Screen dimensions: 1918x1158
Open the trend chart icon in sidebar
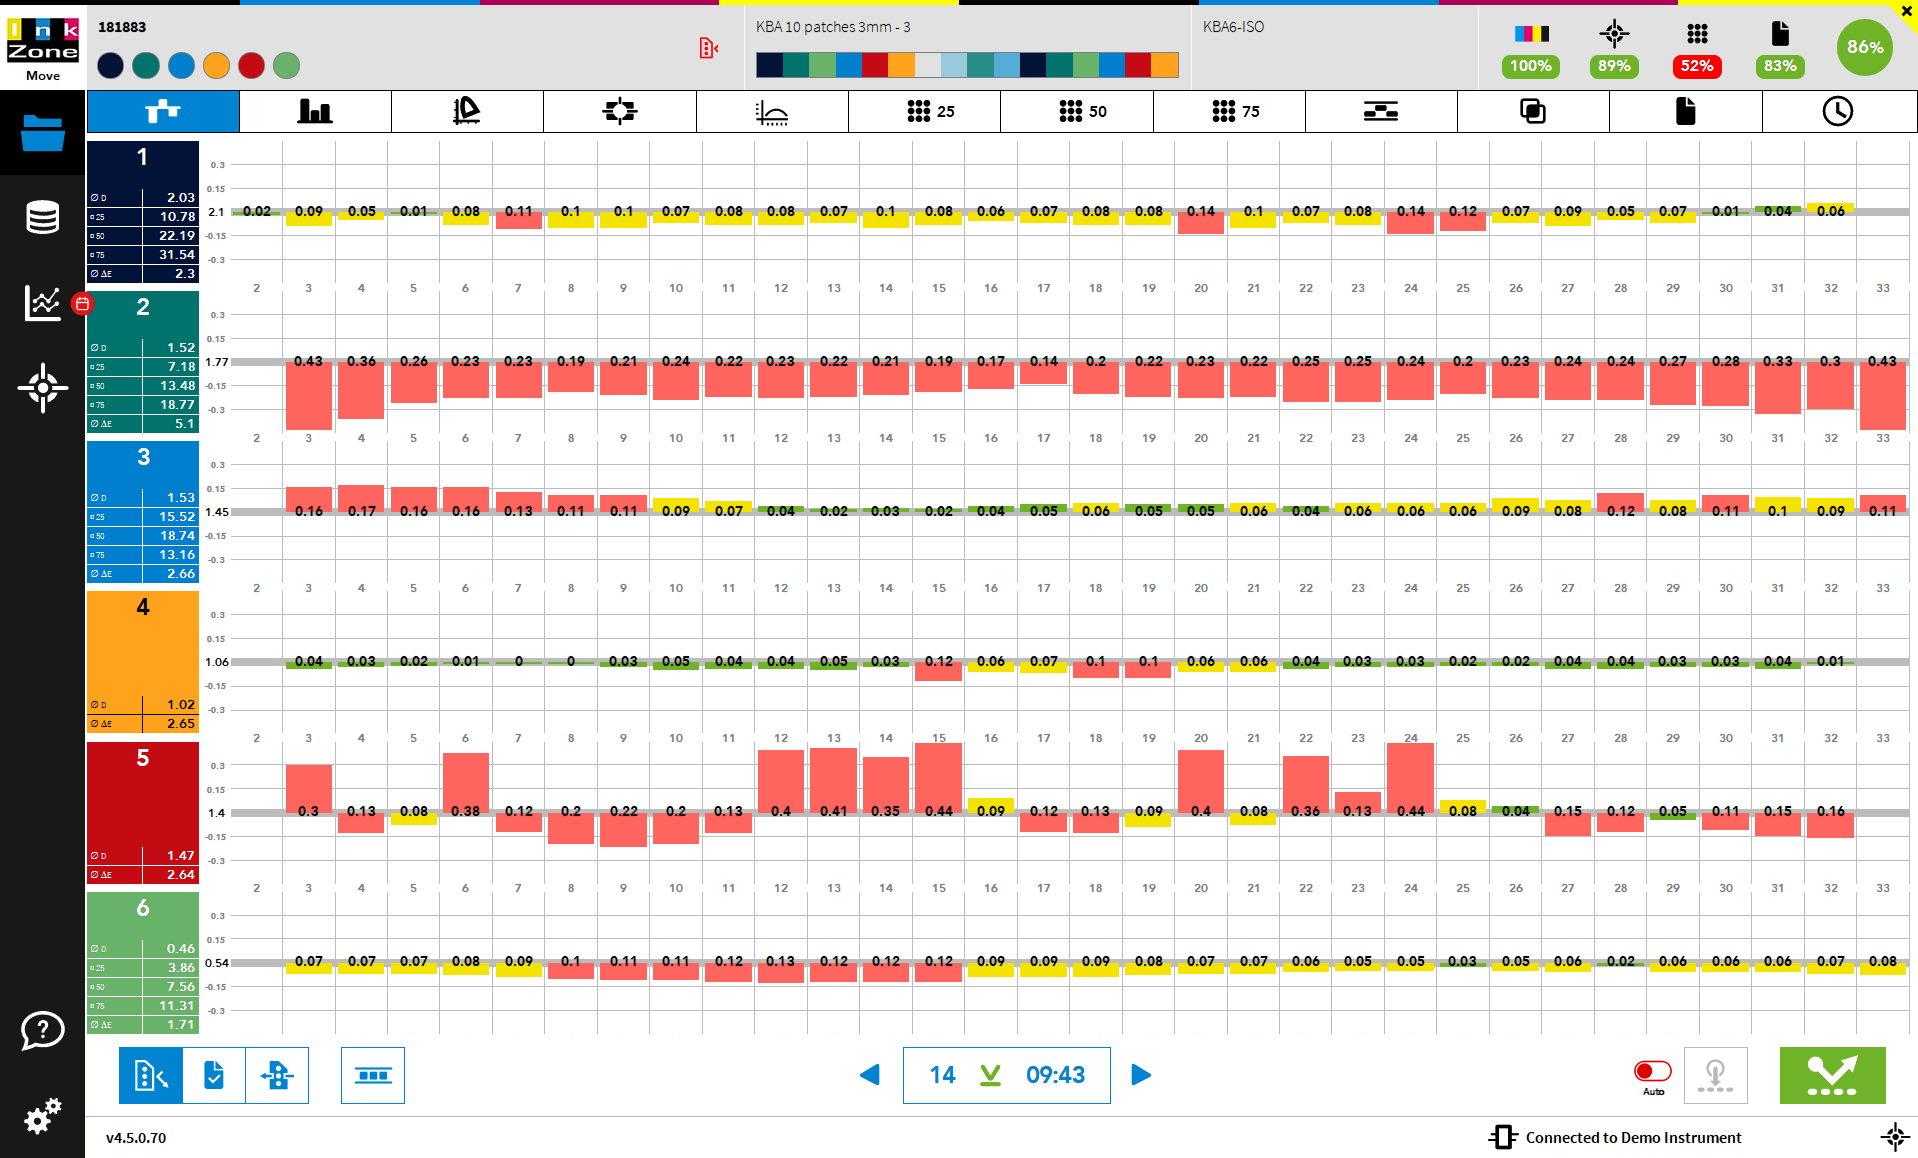click(x=43, y=302)
